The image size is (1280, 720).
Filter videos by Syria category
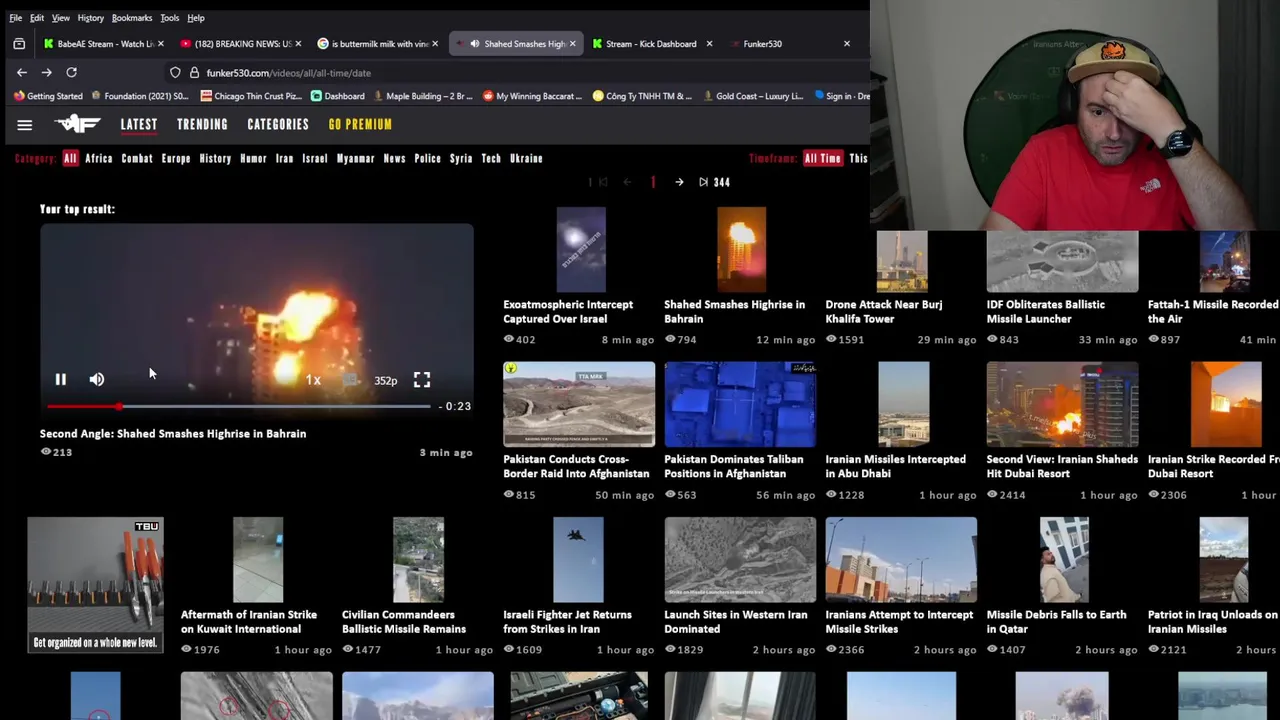(x=461, y=158)
